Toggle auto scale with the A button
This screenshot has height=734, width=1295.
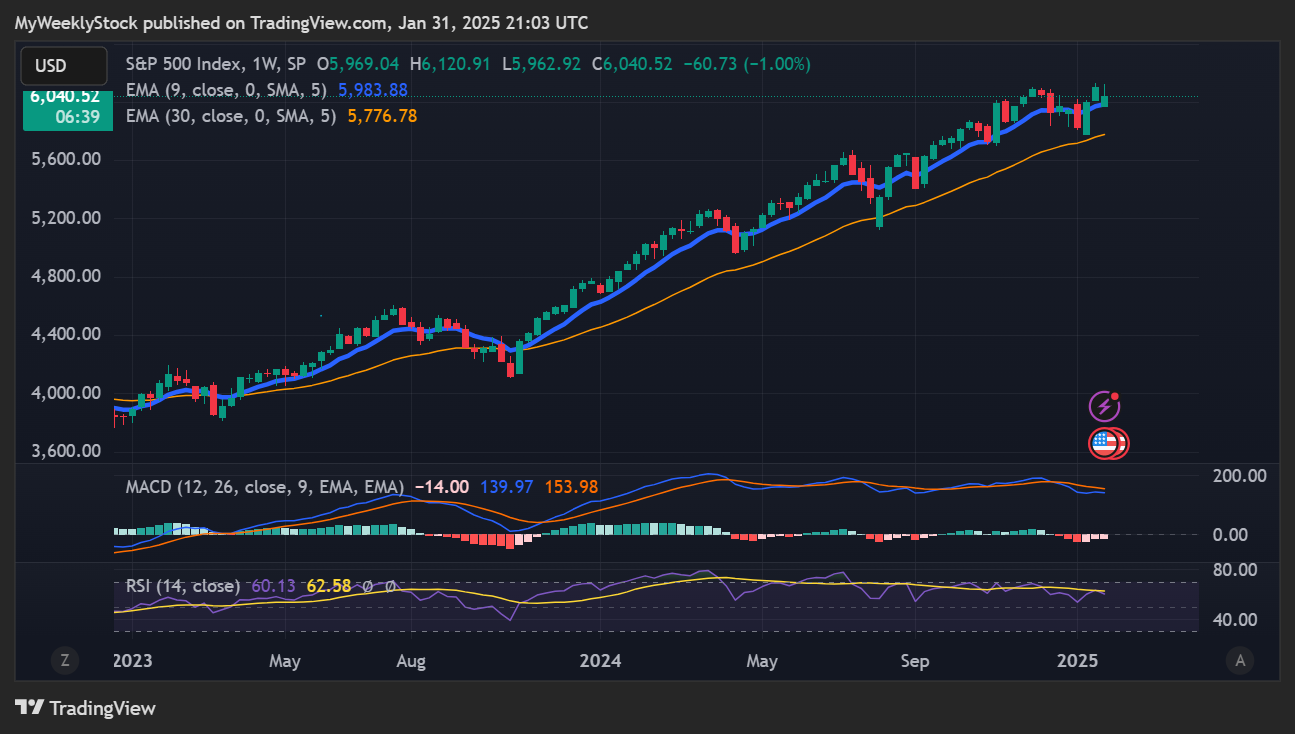click(x=1240, y=660)
